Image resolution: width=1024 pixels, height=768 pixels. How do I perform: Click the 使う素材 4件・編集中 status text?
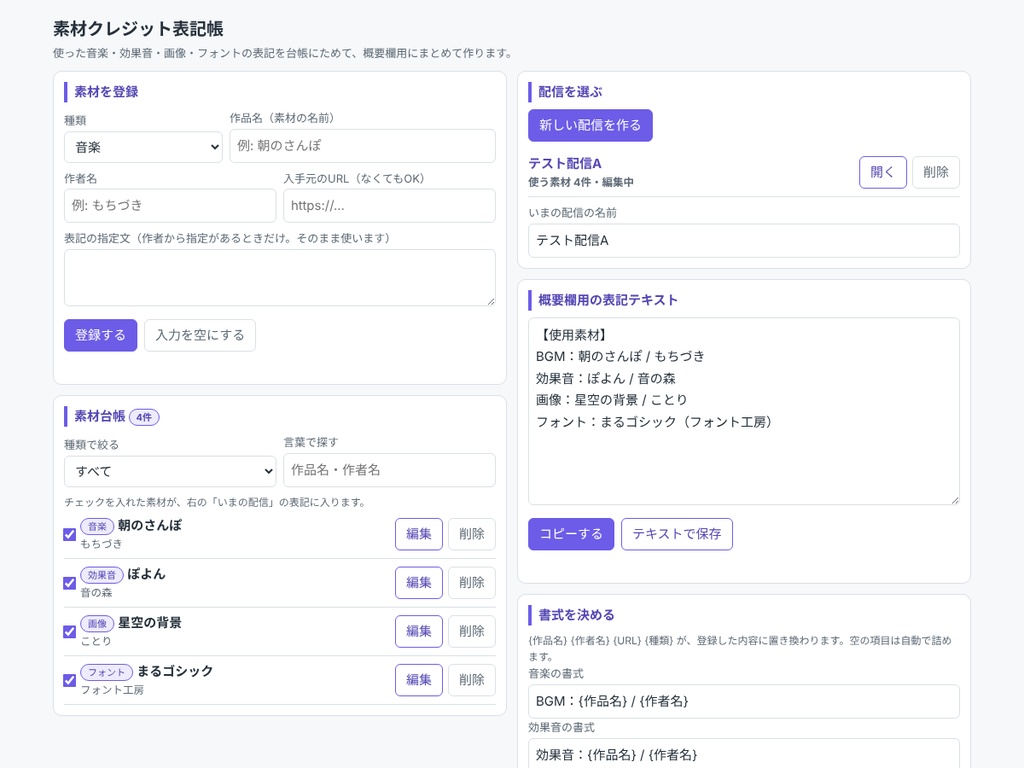pos(581,182)
